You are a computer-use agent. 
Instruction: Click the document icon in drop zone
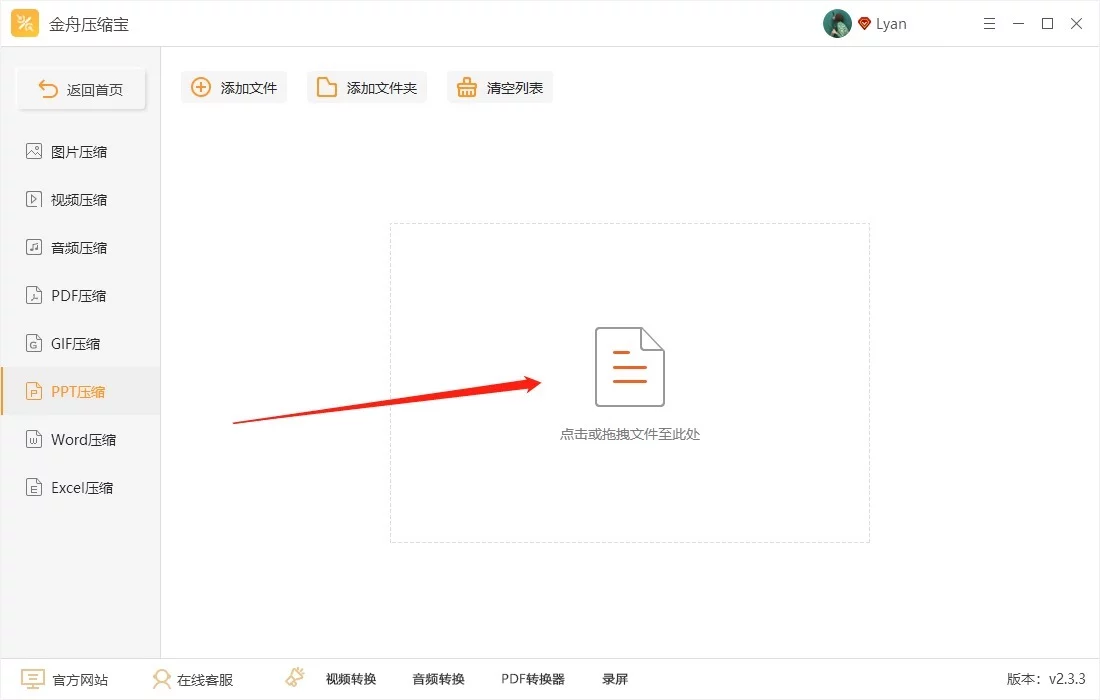[x=629, y=367]
